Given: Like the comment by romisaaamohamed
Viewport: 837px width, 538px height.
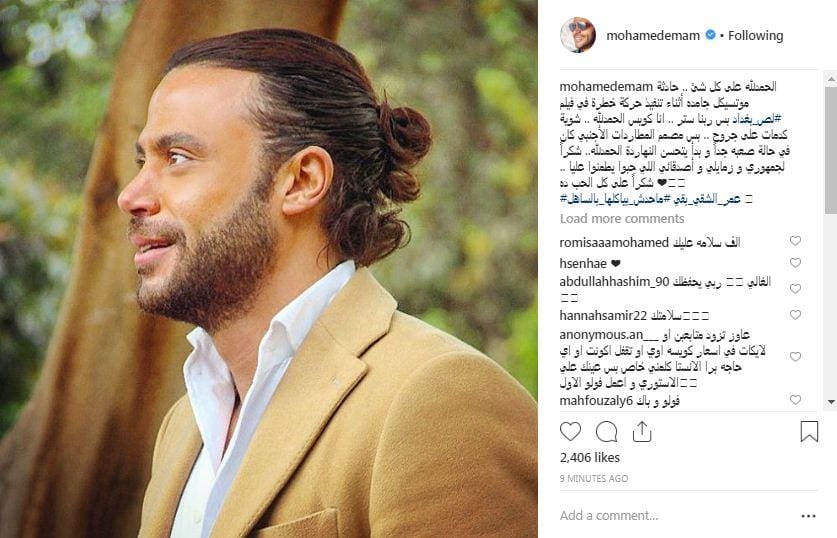Looking at the screenshot, I should (795, 241).
